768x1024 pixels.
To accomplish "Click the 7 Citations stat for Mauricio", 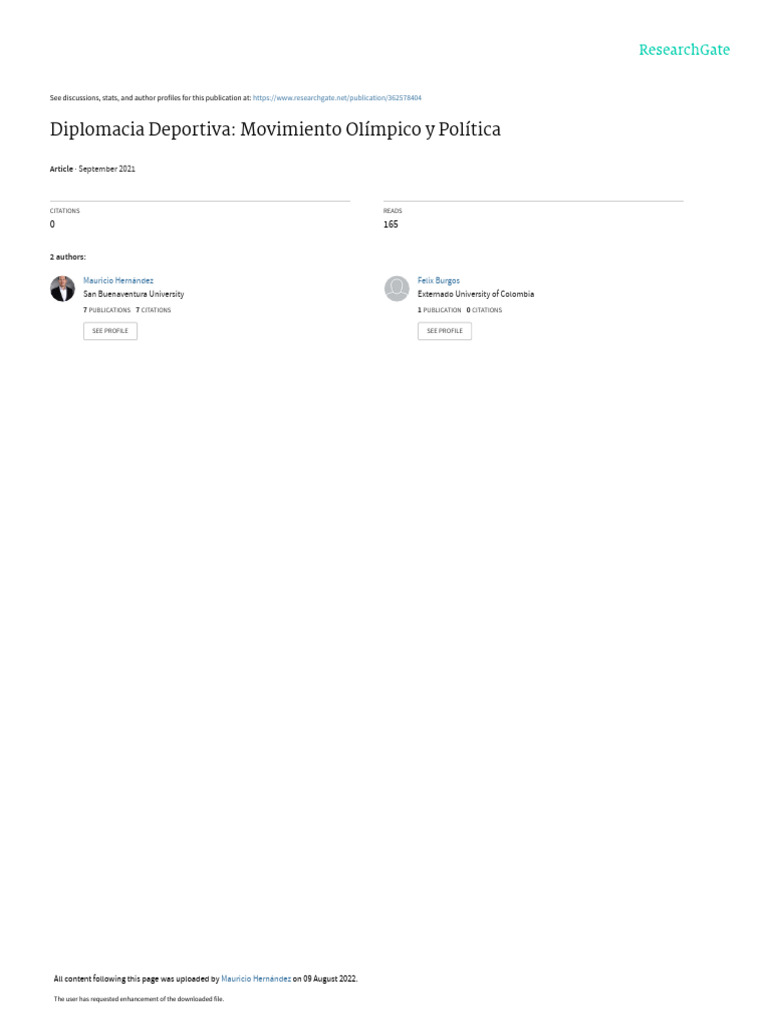I will pyautogui.click(x=153, y=310).
